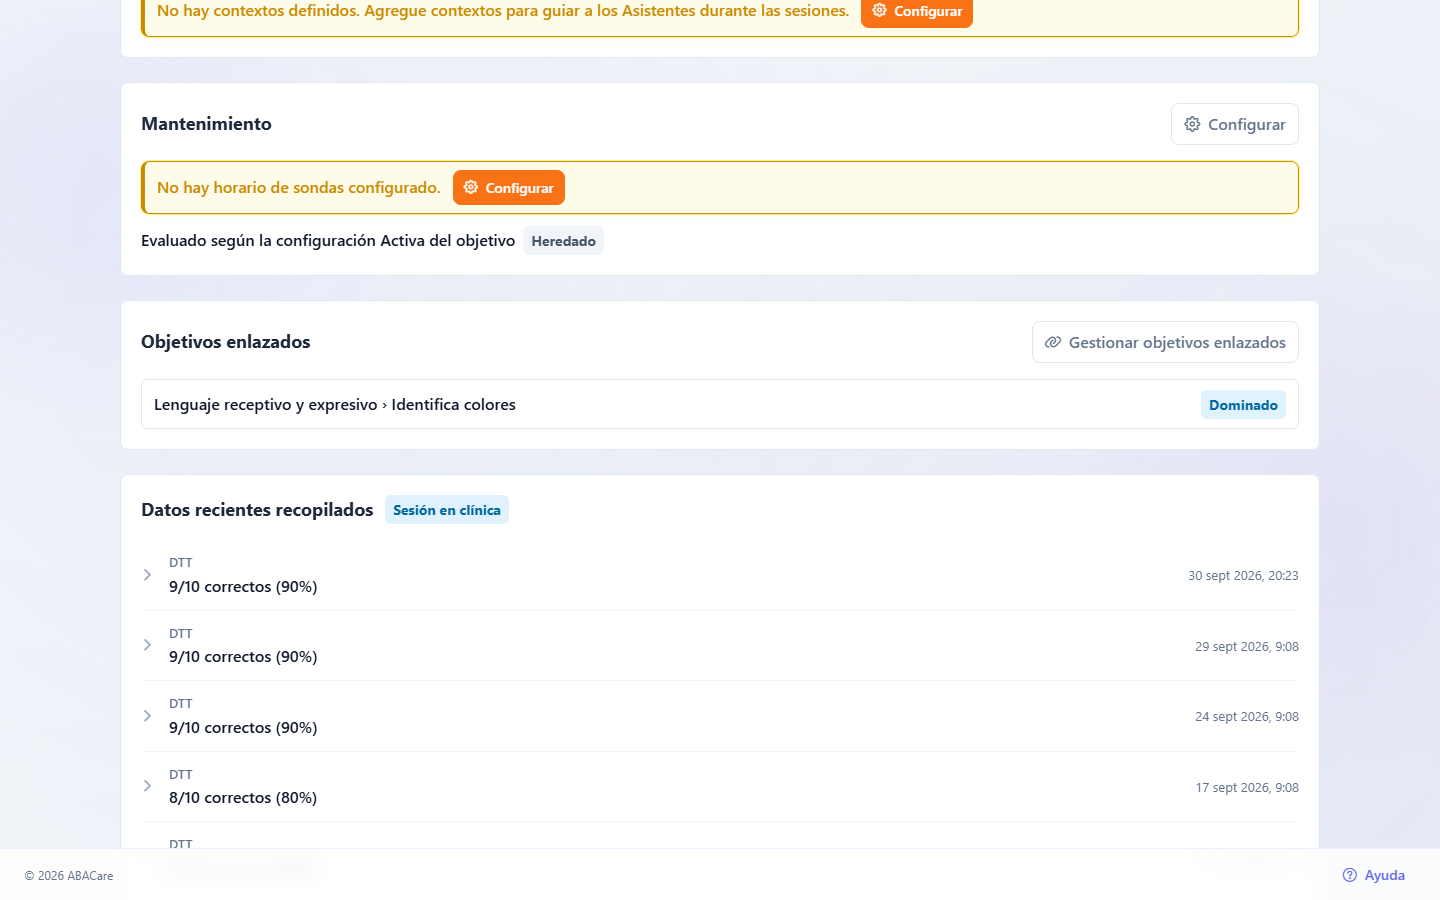1440x900 pixels.
Task: Open linked objective Identifica colores row
Action: [720, 404]
